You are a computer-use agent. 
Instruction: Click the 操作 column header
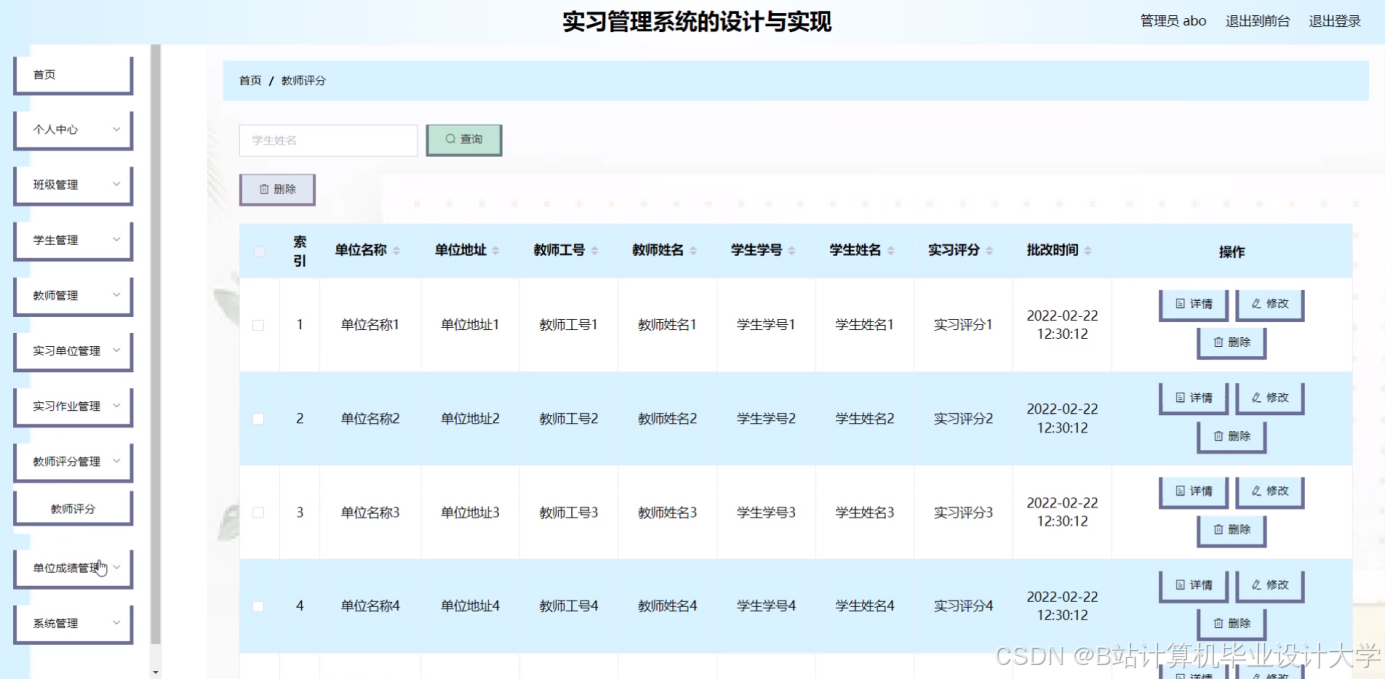pos(1232,252)
